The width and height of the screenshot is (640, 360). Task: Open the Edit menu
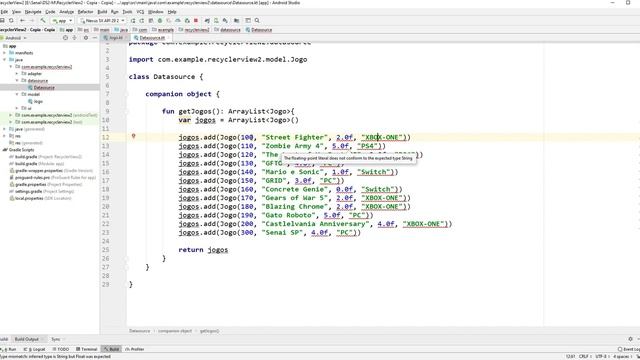click(x=4, y=12)
